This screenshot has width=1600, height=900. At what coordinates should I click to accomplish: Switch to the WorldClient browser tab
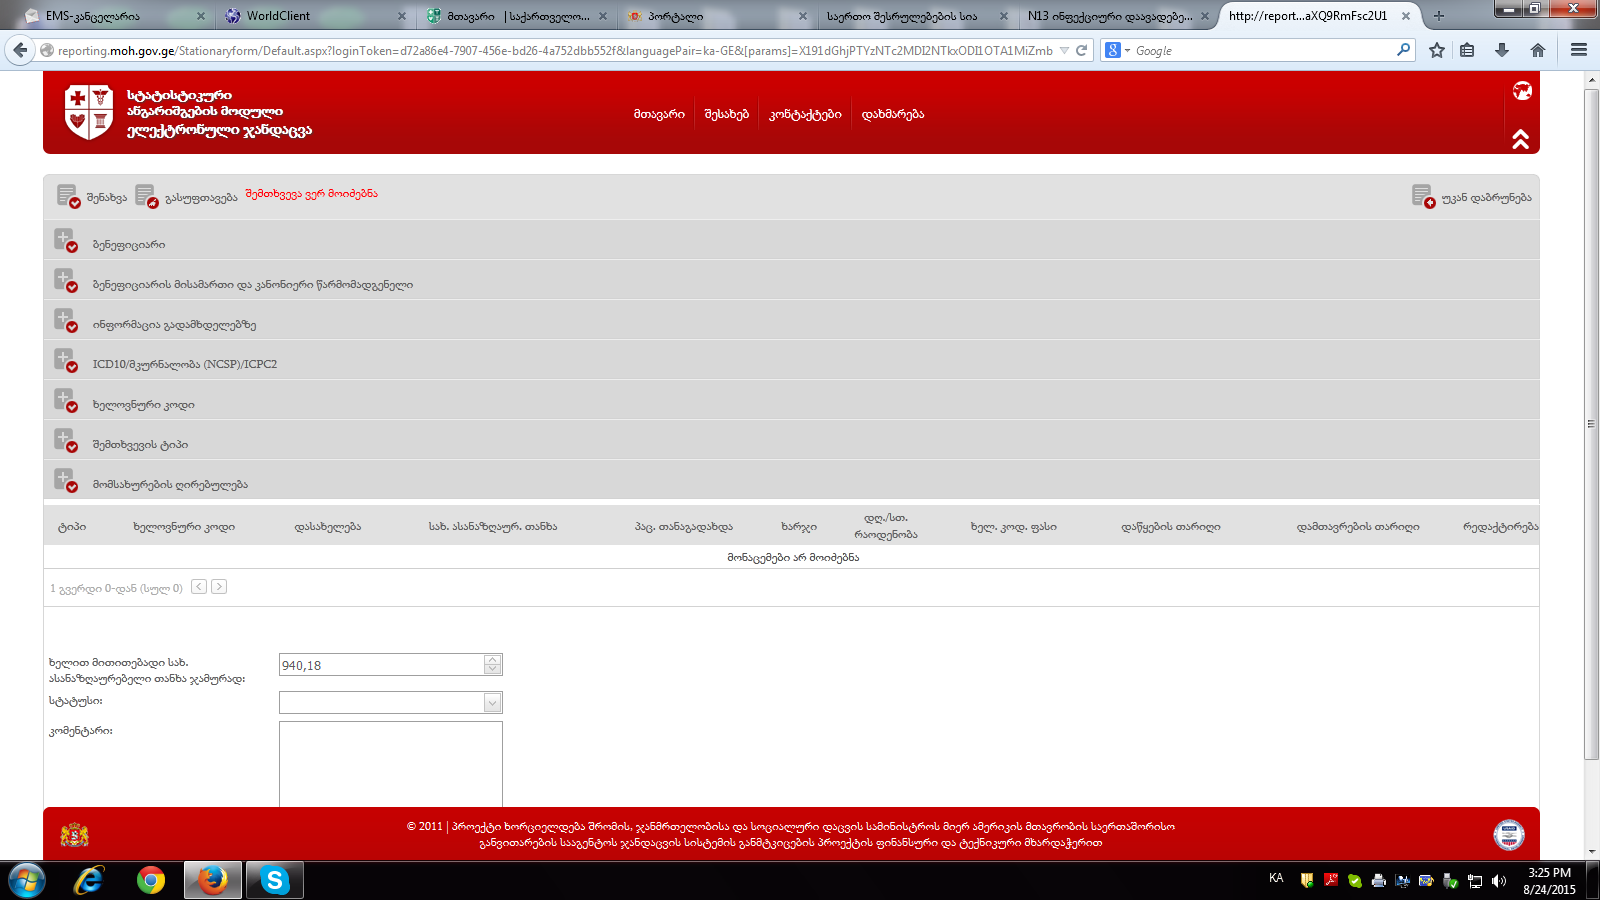tap(278, 16)
